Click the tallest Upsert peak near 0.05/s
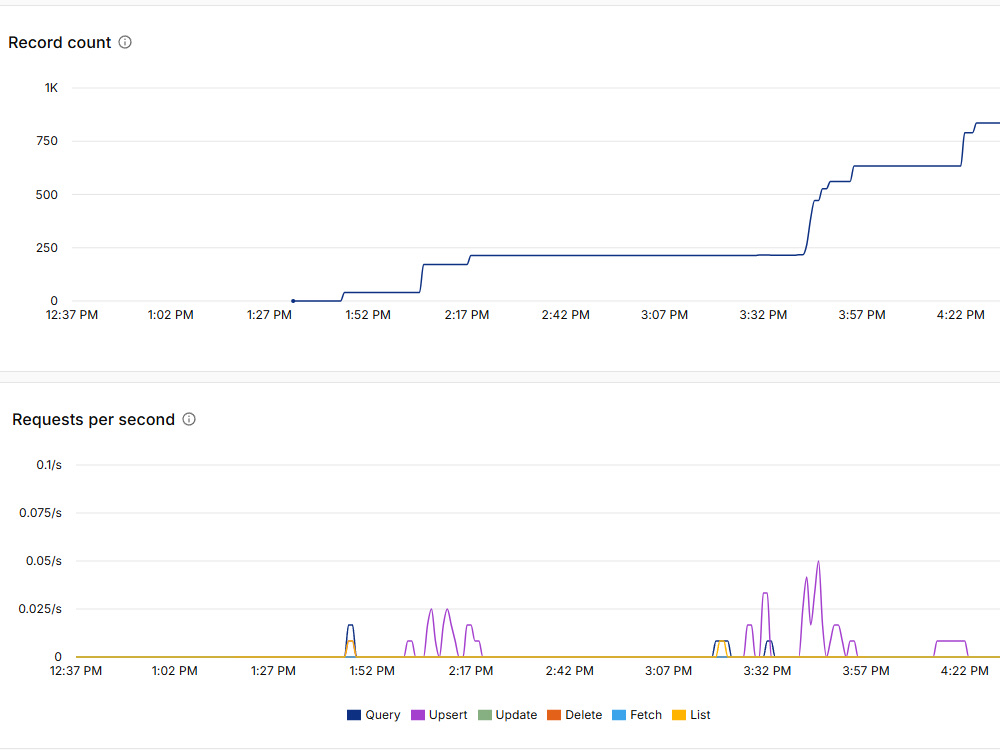1000x750 pixels. 818,562
